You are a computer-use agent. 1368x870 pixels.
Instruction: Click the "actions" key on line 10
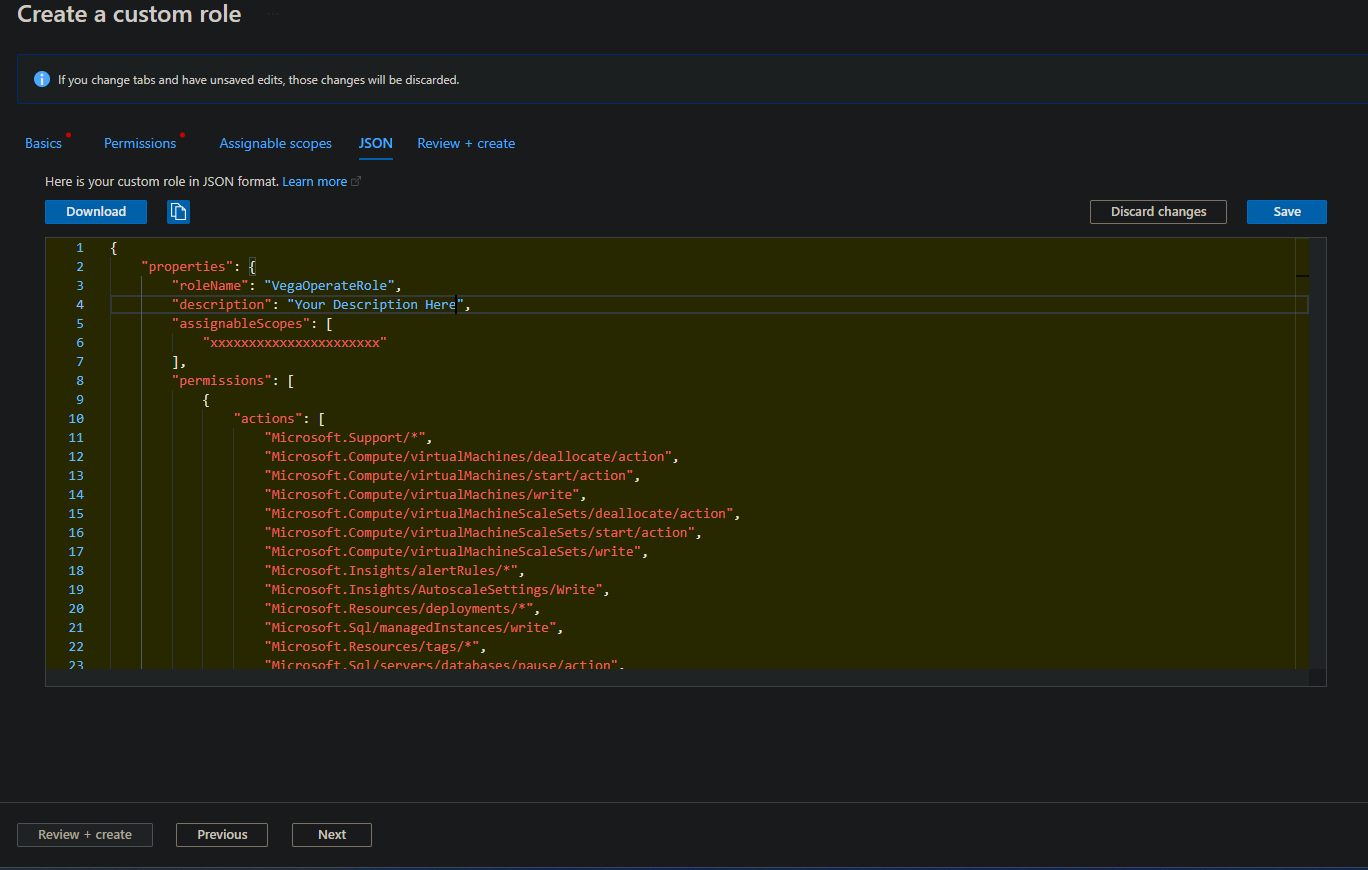[269, 418]
